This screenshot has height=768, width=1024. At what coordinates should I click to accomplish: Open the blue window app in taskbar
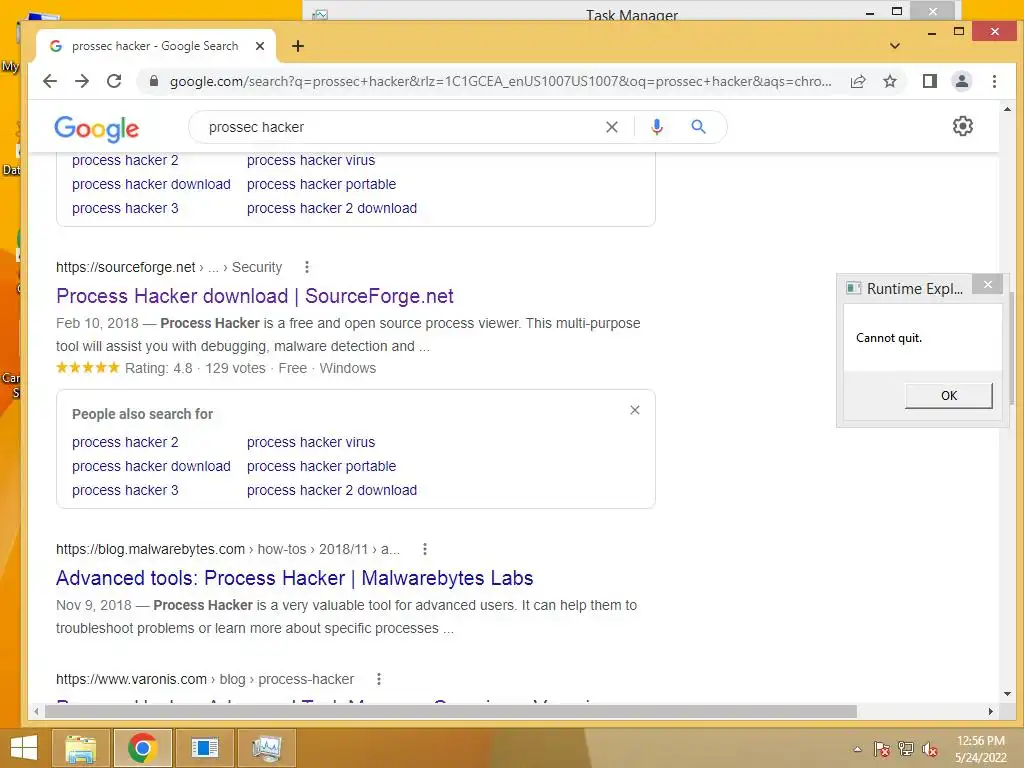[x=204, y=748]
